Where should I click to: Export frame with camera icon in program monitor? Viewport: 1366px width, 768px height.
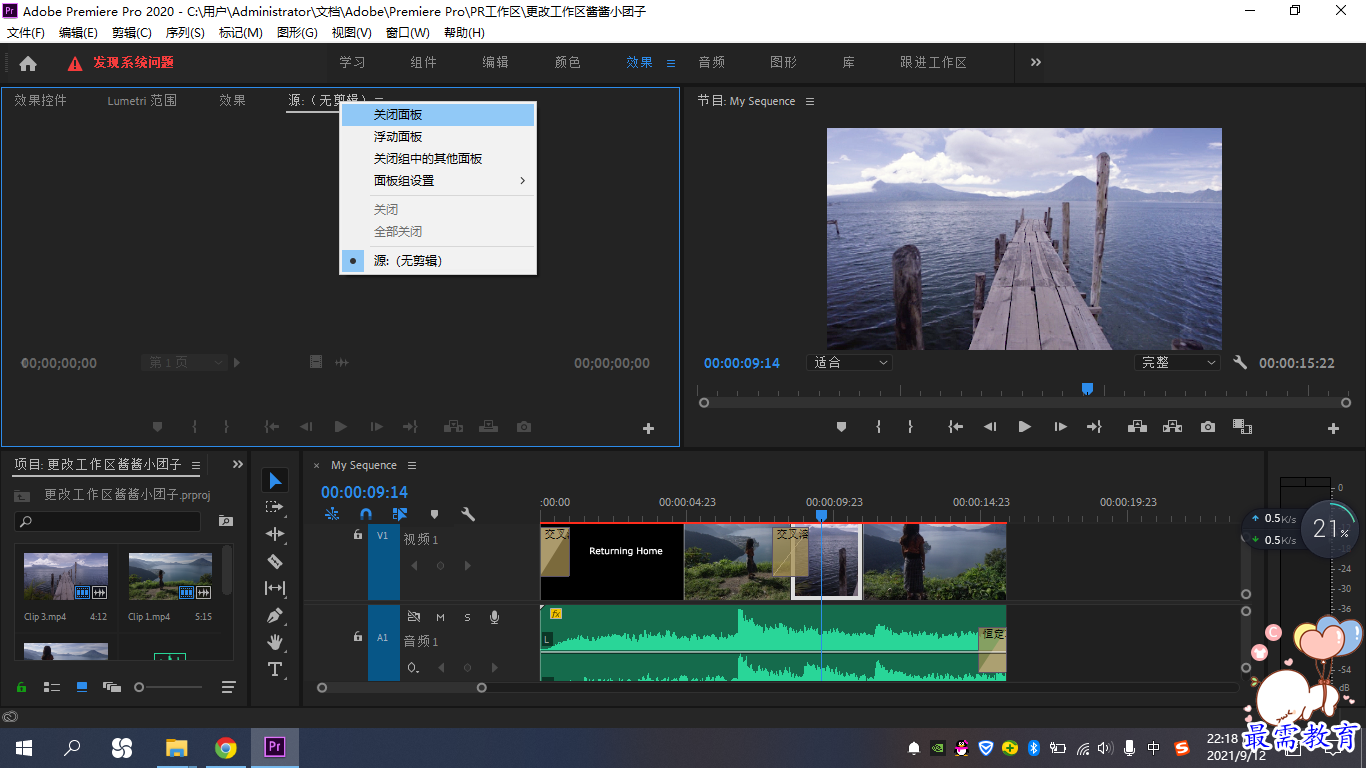pyautogui.click(x=1208, y=427)
